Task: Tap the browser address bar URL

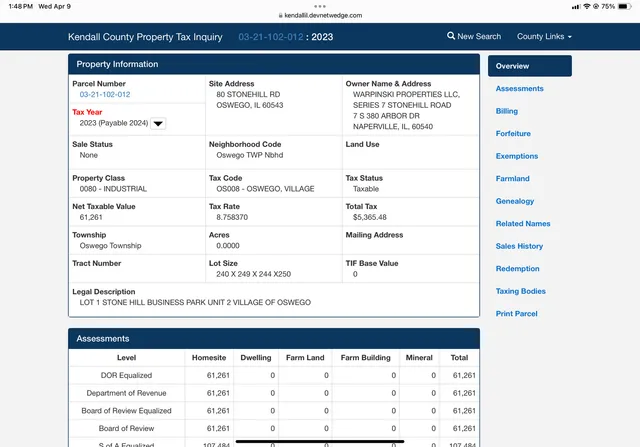Action: (320, 15)
